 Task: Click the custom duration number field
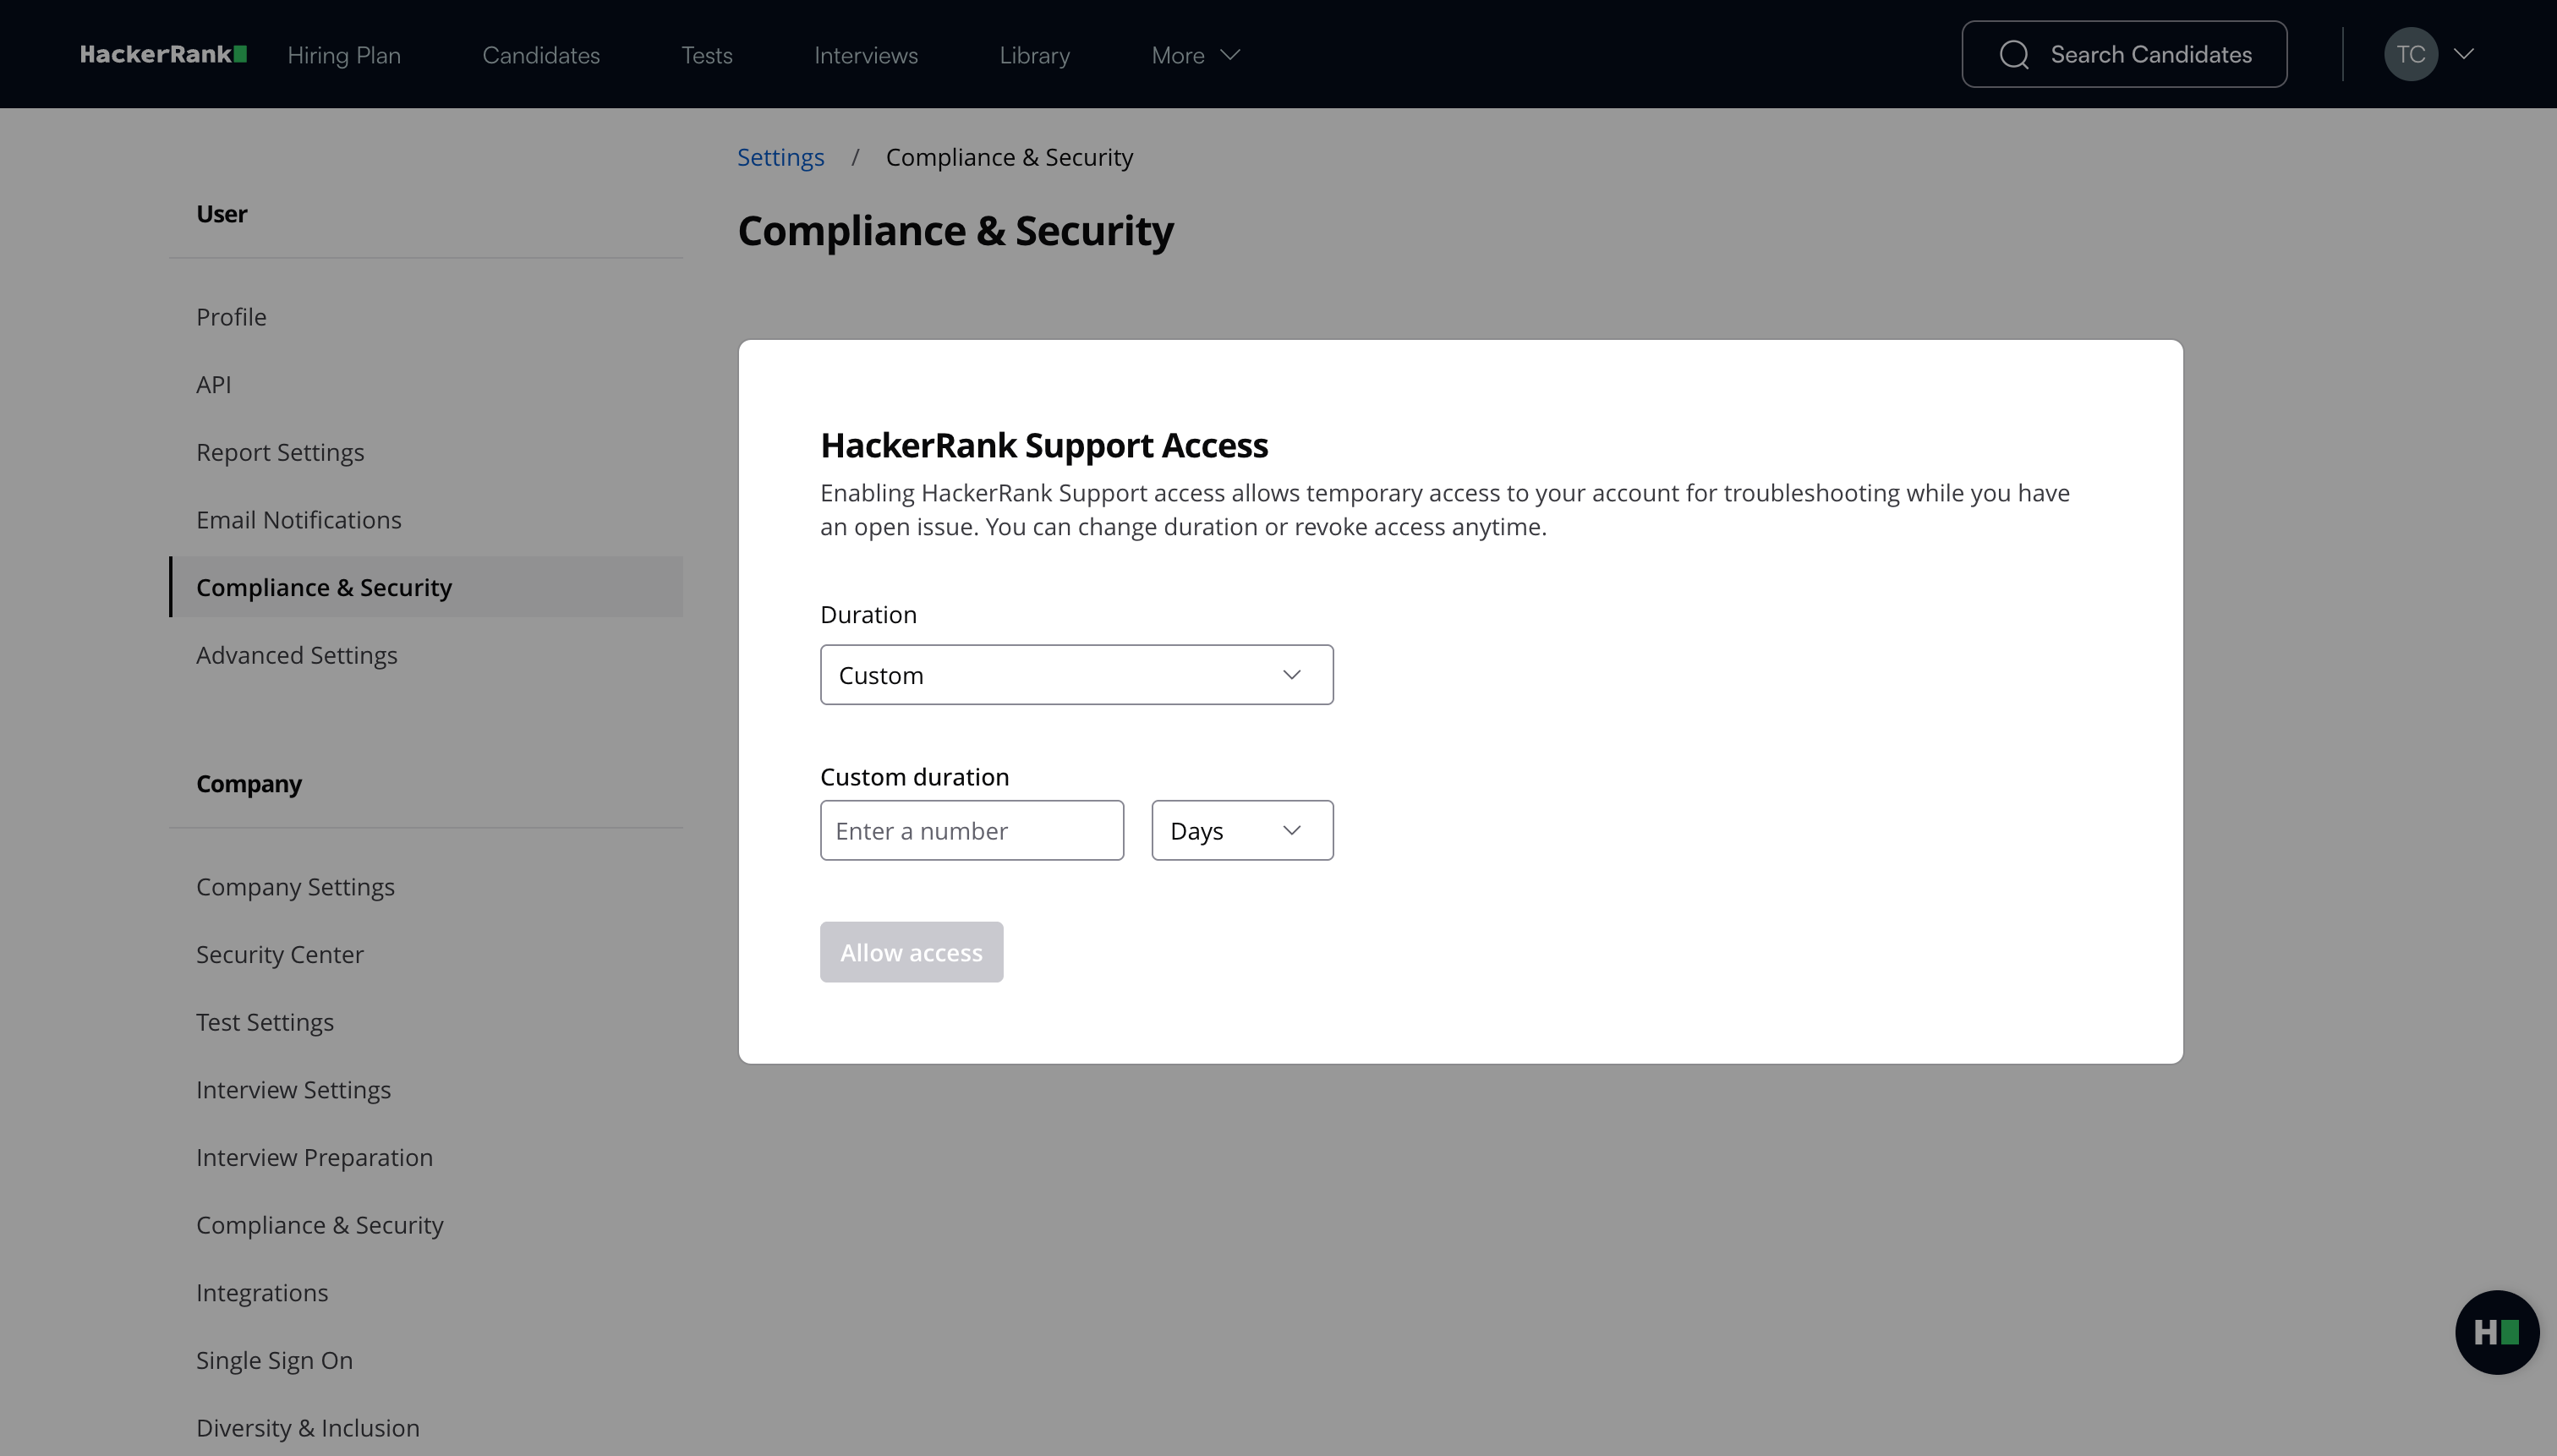[x=972, y=830]
